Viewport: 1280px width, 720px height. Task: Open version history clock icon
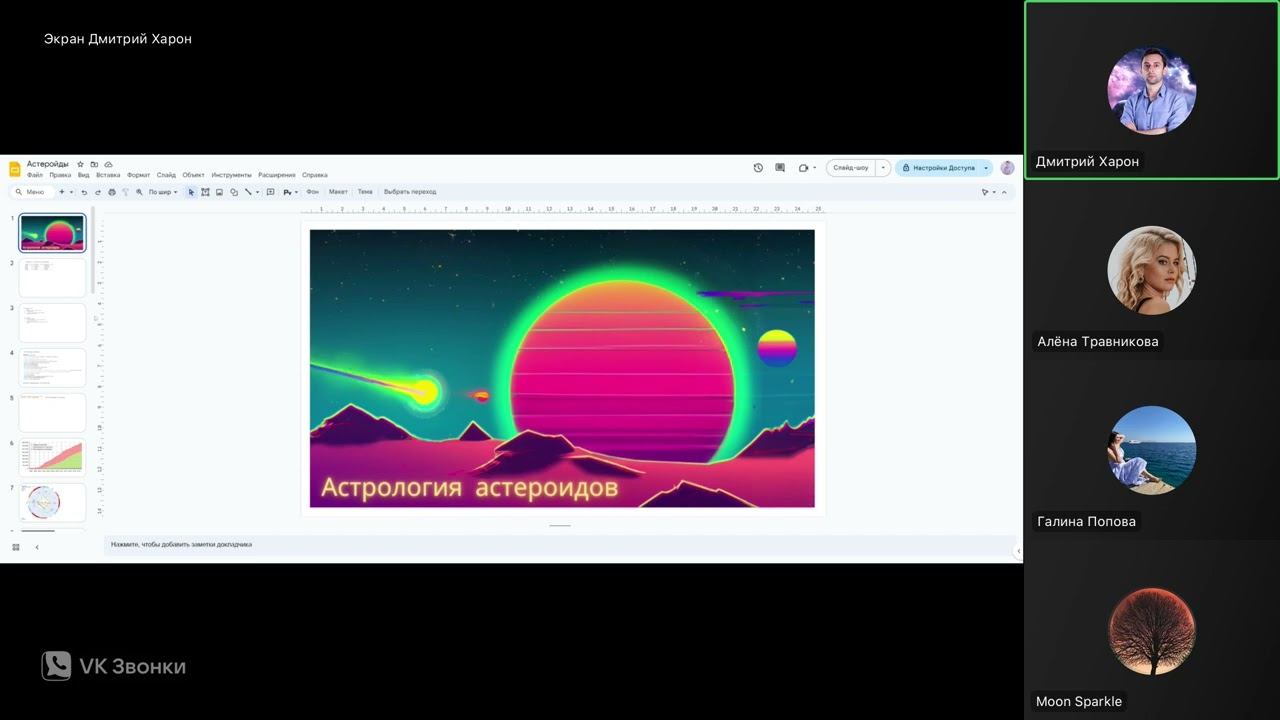click(x=758, y=168)
